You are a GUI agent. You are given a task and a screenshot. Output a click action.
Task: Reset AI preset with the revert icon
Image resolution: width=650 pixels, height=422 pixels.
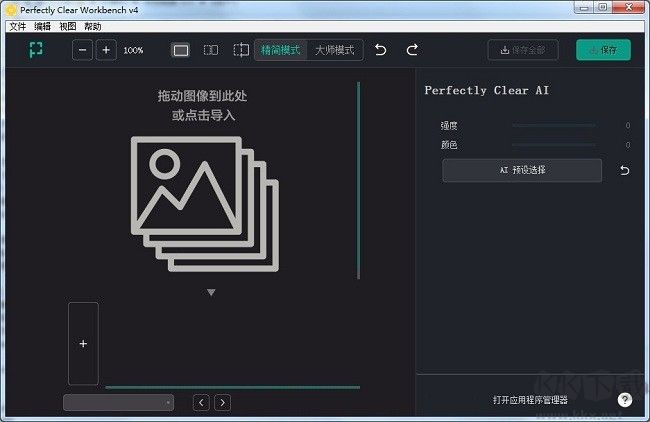pyautogui.click(x=624, y=170)
